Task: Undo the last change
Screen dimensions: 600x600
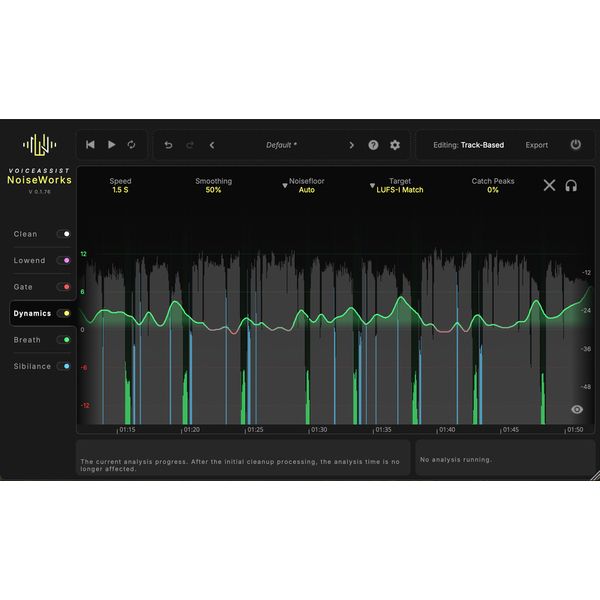Action: point(168,145)
